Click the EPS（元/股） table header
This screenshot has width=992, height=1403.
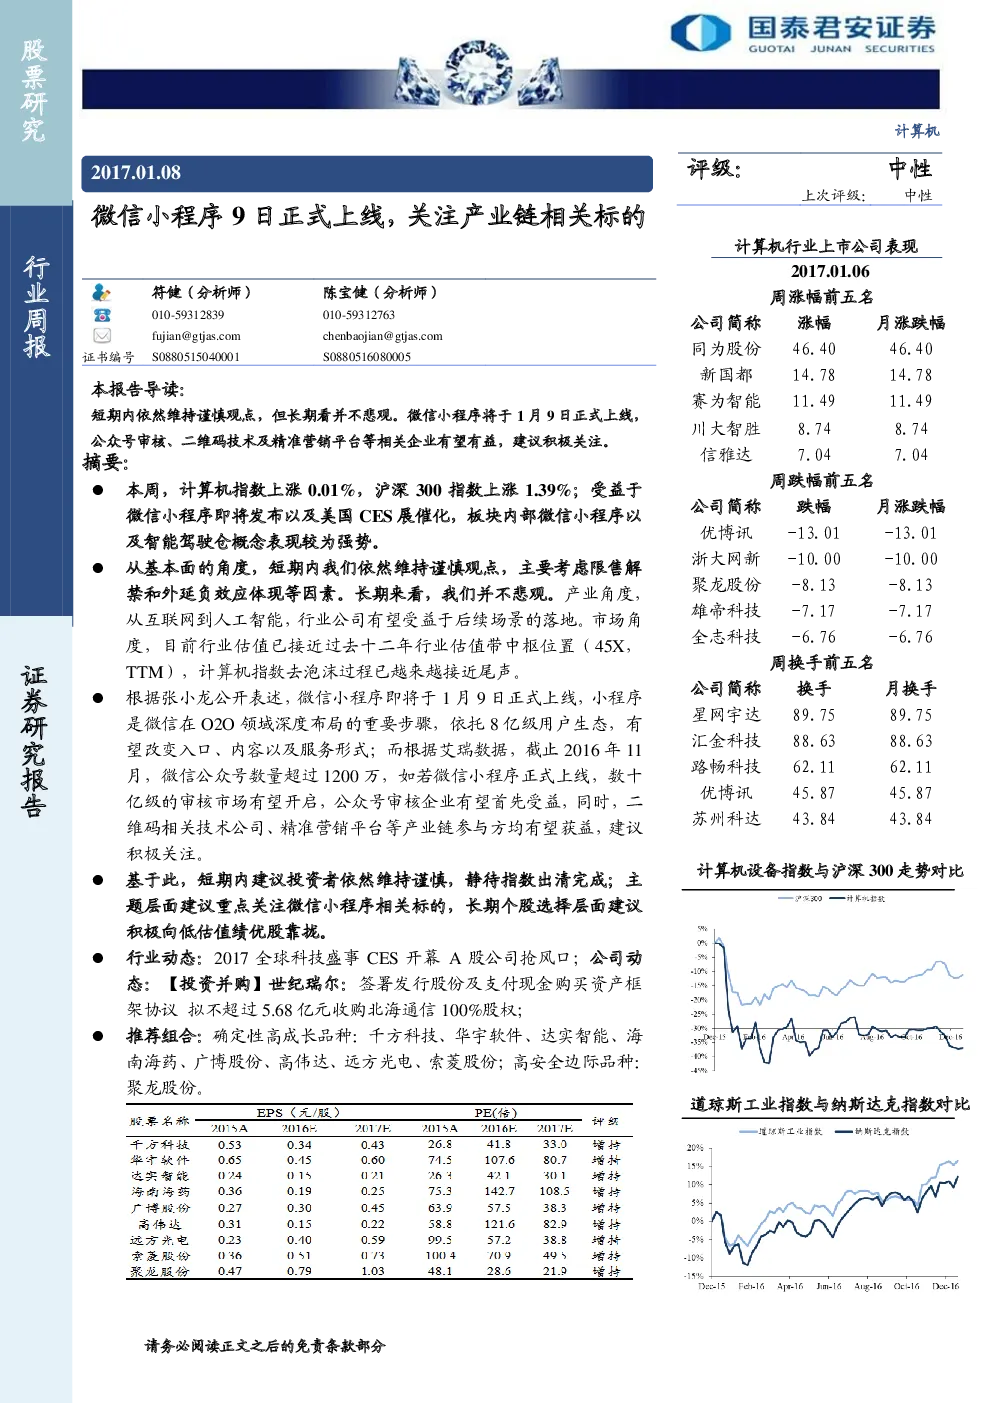tap(298, 1112)
